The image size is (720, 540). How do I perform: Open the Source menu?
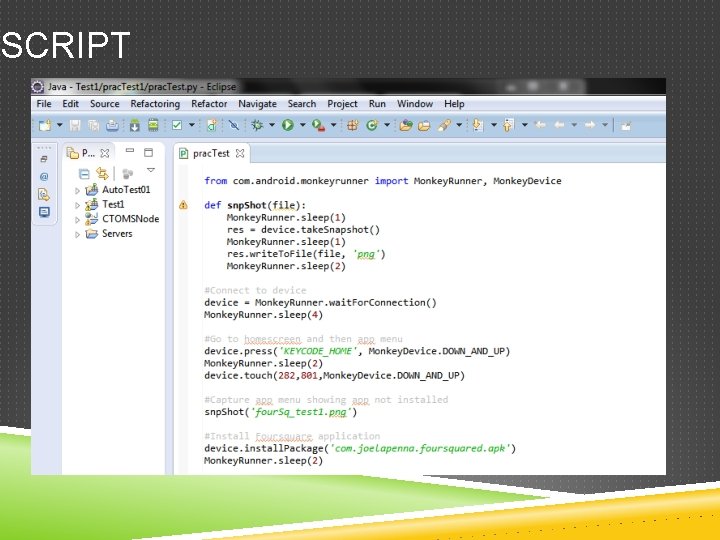pos(105,104)
